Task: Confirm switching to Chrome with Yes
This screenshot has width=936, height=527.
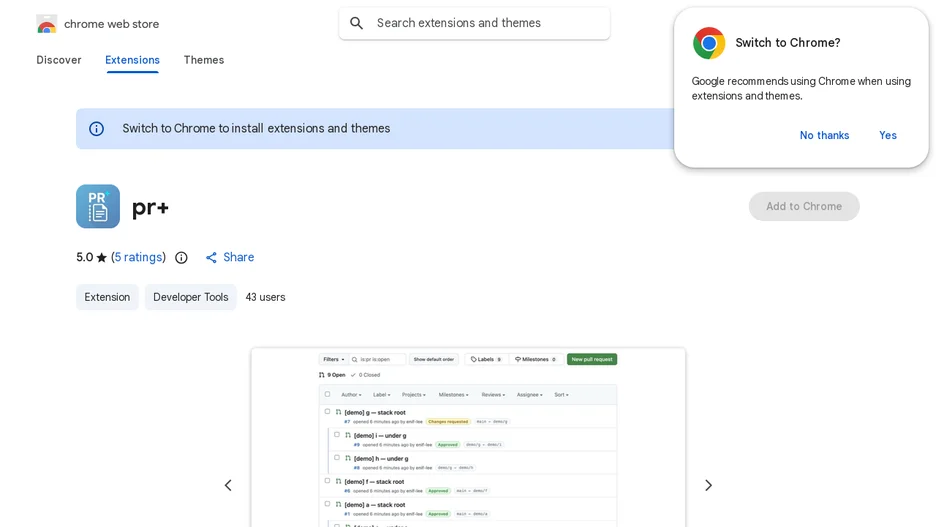Action: point(888,135)
